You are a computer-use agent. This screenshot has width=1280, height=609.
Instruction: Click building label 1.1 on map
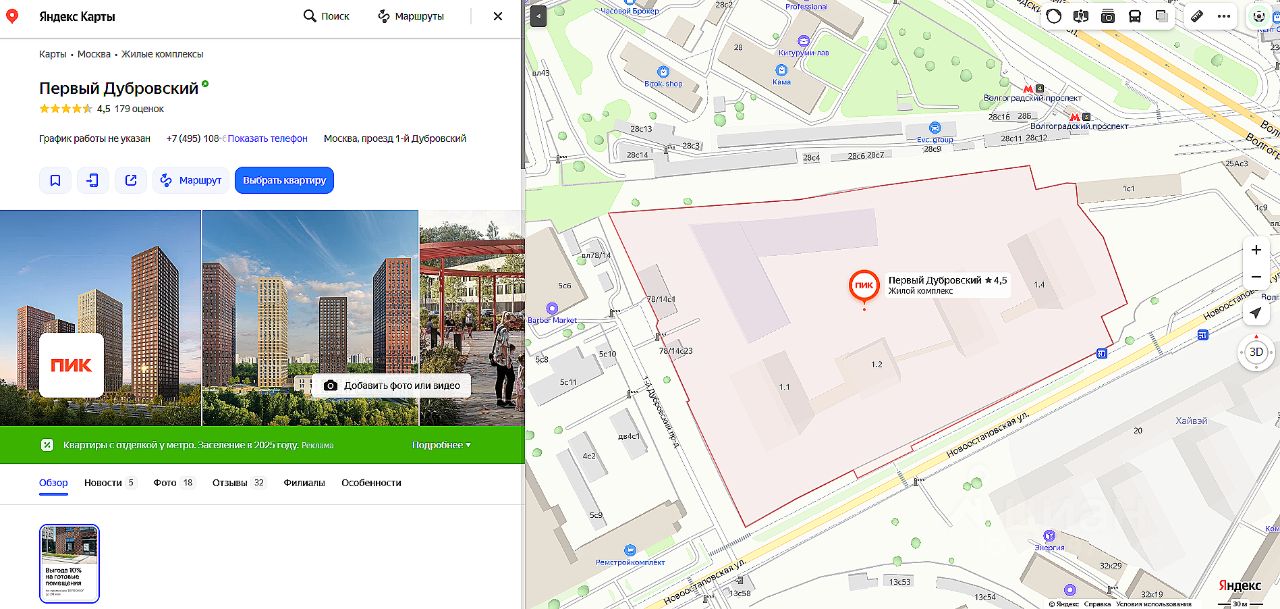point(785,386)
